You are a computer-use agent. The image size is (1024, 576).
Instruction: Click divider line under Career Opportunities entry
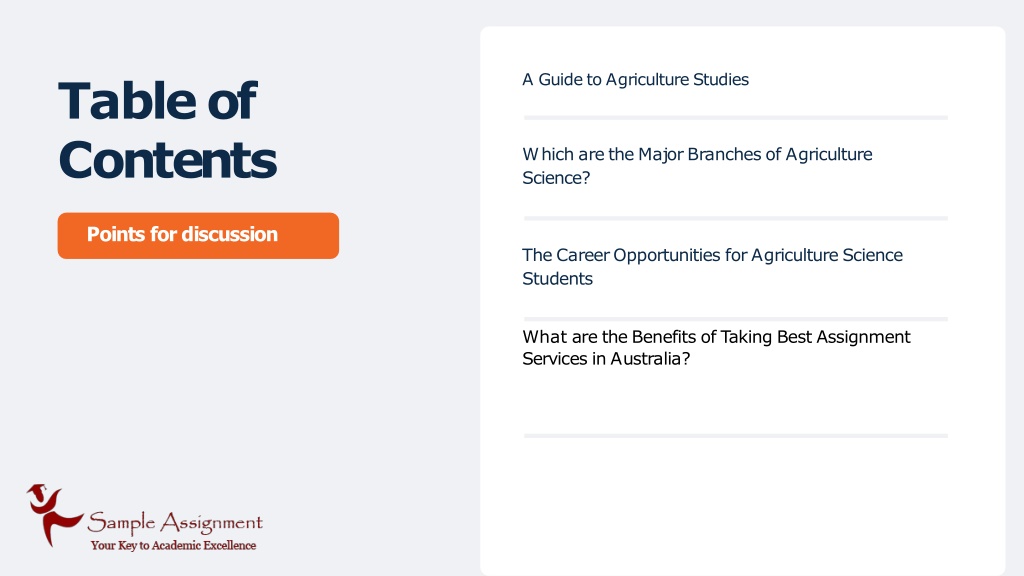click(735, 319)
